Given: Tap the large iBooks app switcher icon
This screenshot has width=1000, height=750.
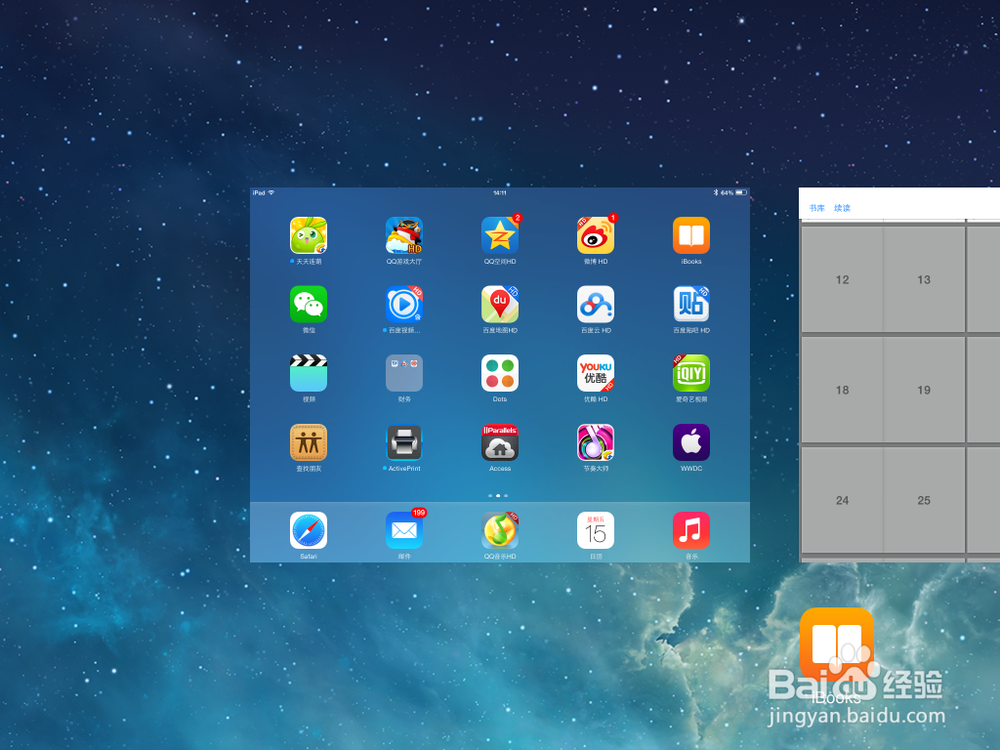Looking at the screenshot, I should pos(837,644).
